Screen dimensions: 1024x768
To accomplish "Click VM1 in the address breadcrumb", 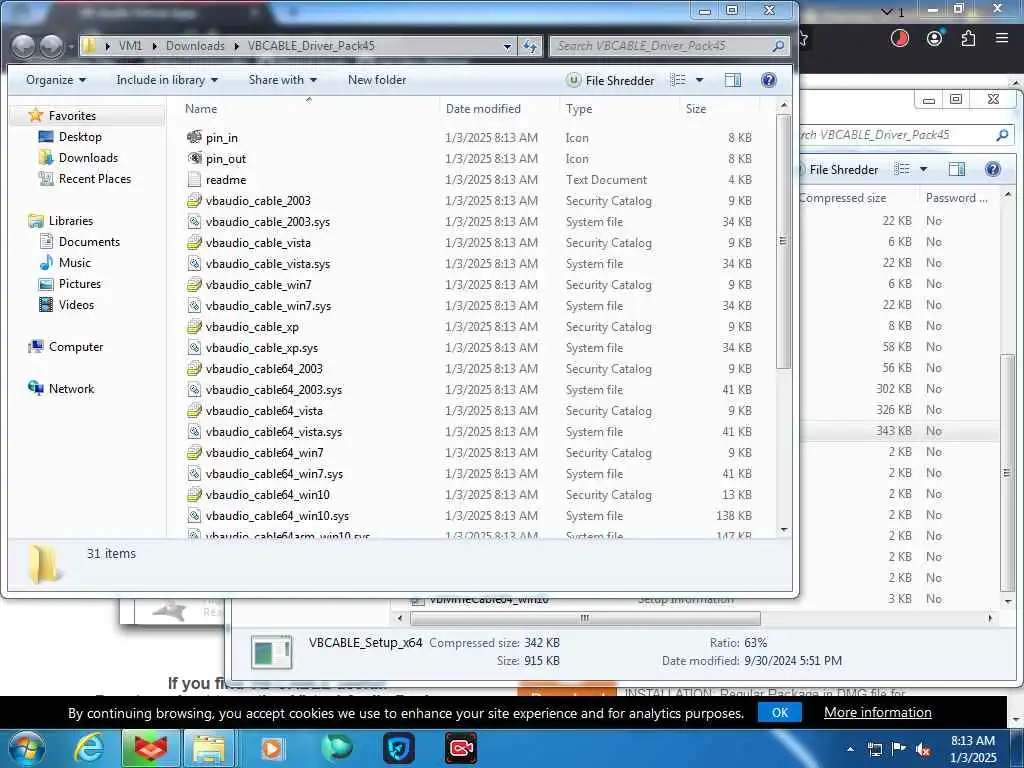I will coord(130,46).
